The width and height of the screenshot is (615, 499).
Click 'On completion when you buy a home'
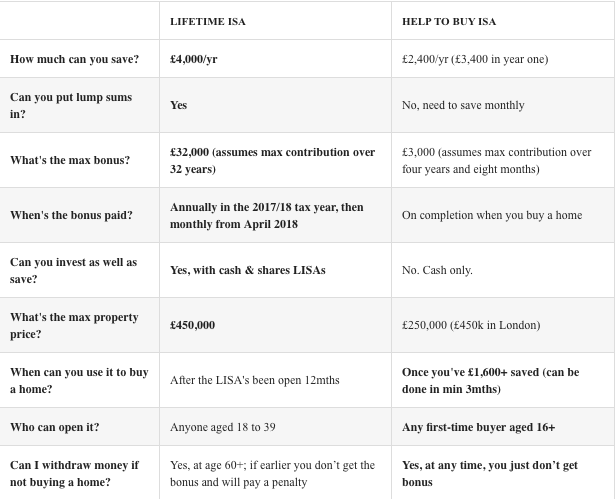point(492,215)
